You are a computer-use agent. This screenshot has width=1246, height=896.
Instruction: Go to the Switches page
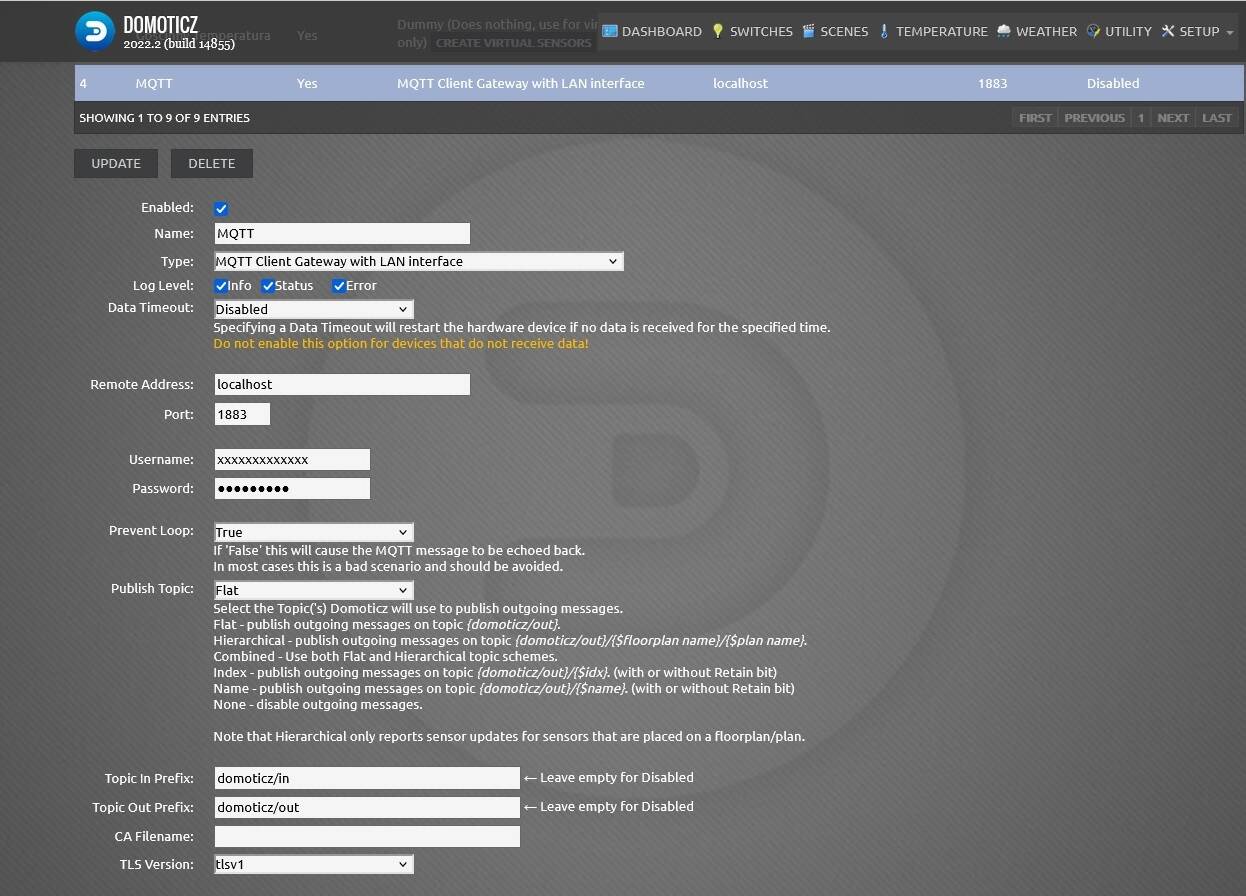tap(752, 31)
